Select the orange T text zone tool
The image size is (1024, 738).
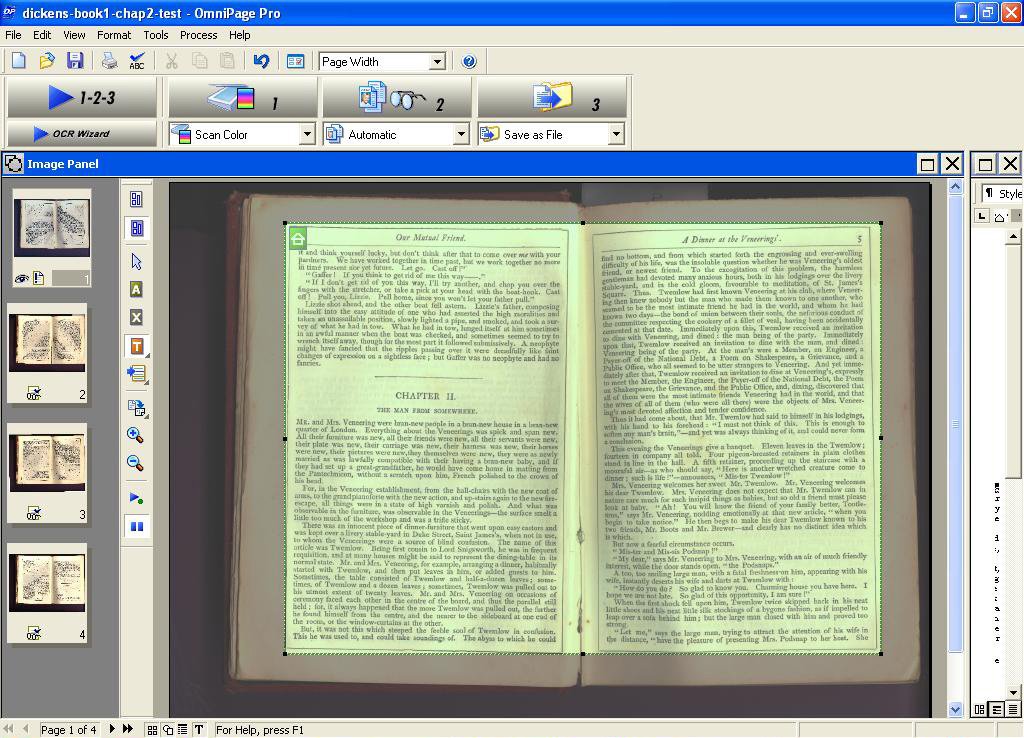pyautogui.click(x=136, y=346)
